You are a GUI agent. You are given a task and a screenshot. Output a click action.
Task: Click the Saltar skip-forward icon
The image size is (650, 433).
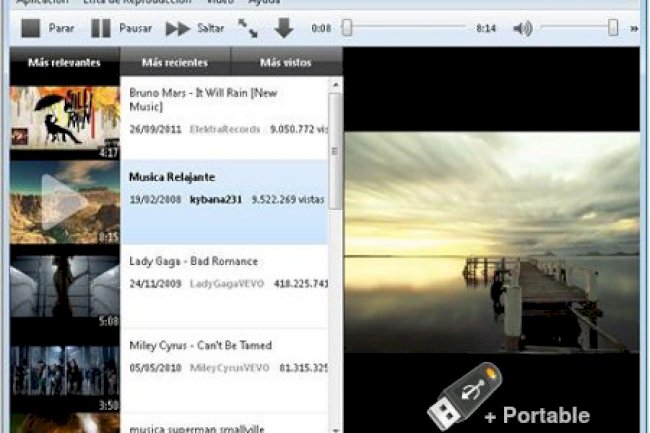[x=177, y=29]
